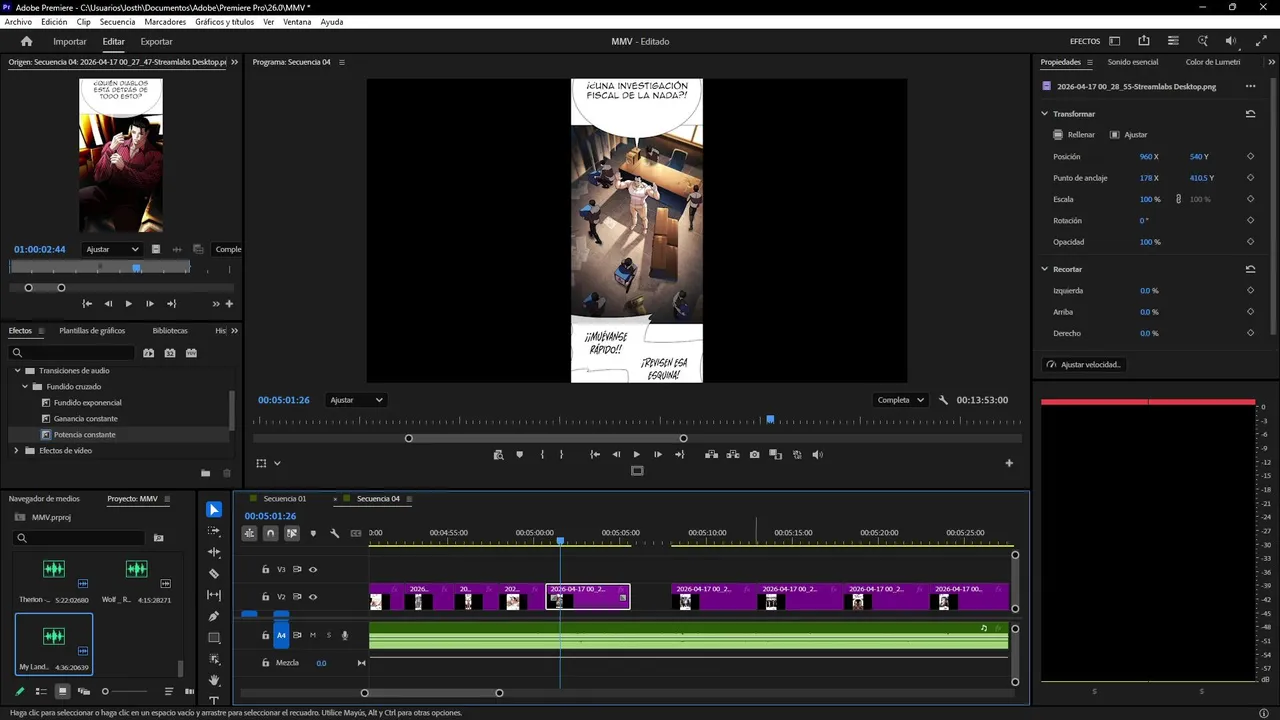Open timeline display settings wrench

pos(334,533)
